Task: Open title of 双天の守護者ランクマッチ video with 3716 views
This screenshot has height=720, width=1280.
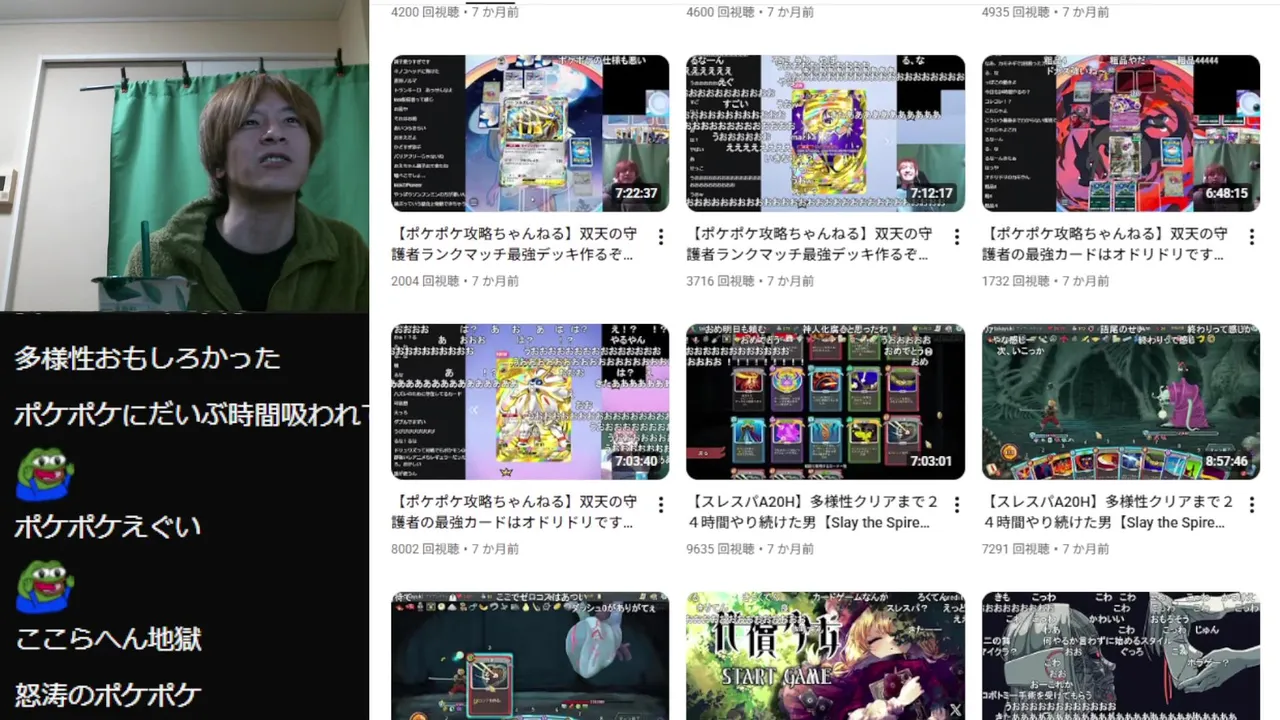Action: (x=810, y=244)
